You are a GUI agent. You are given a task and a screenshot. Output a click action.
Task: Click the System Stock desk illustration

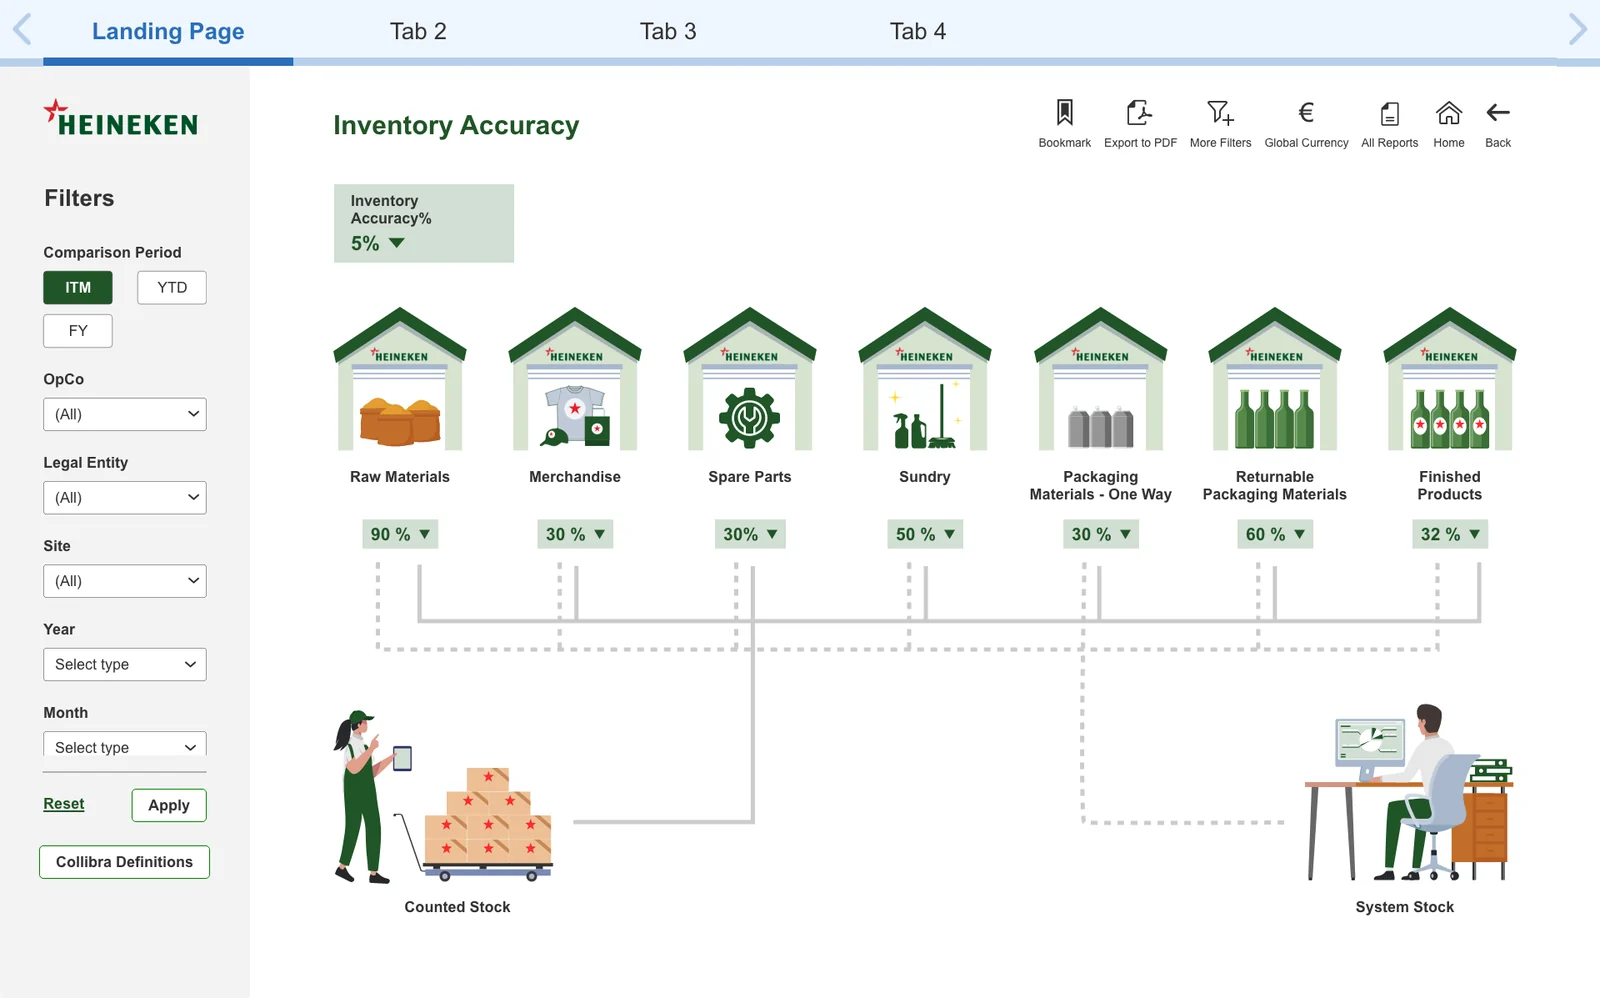click(x=1408, y=792)
